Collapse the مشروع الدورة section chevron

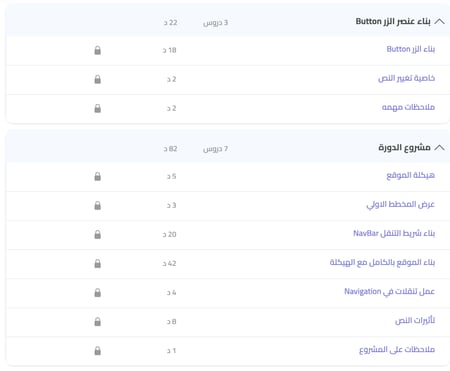click(x=440, y=148)
